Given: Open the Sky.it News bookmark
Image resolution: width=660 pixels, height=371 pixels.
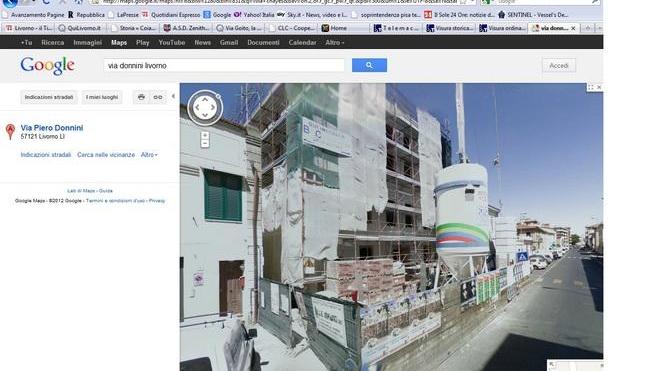Looking at the screenshot, I should click(x=312, y=15).
